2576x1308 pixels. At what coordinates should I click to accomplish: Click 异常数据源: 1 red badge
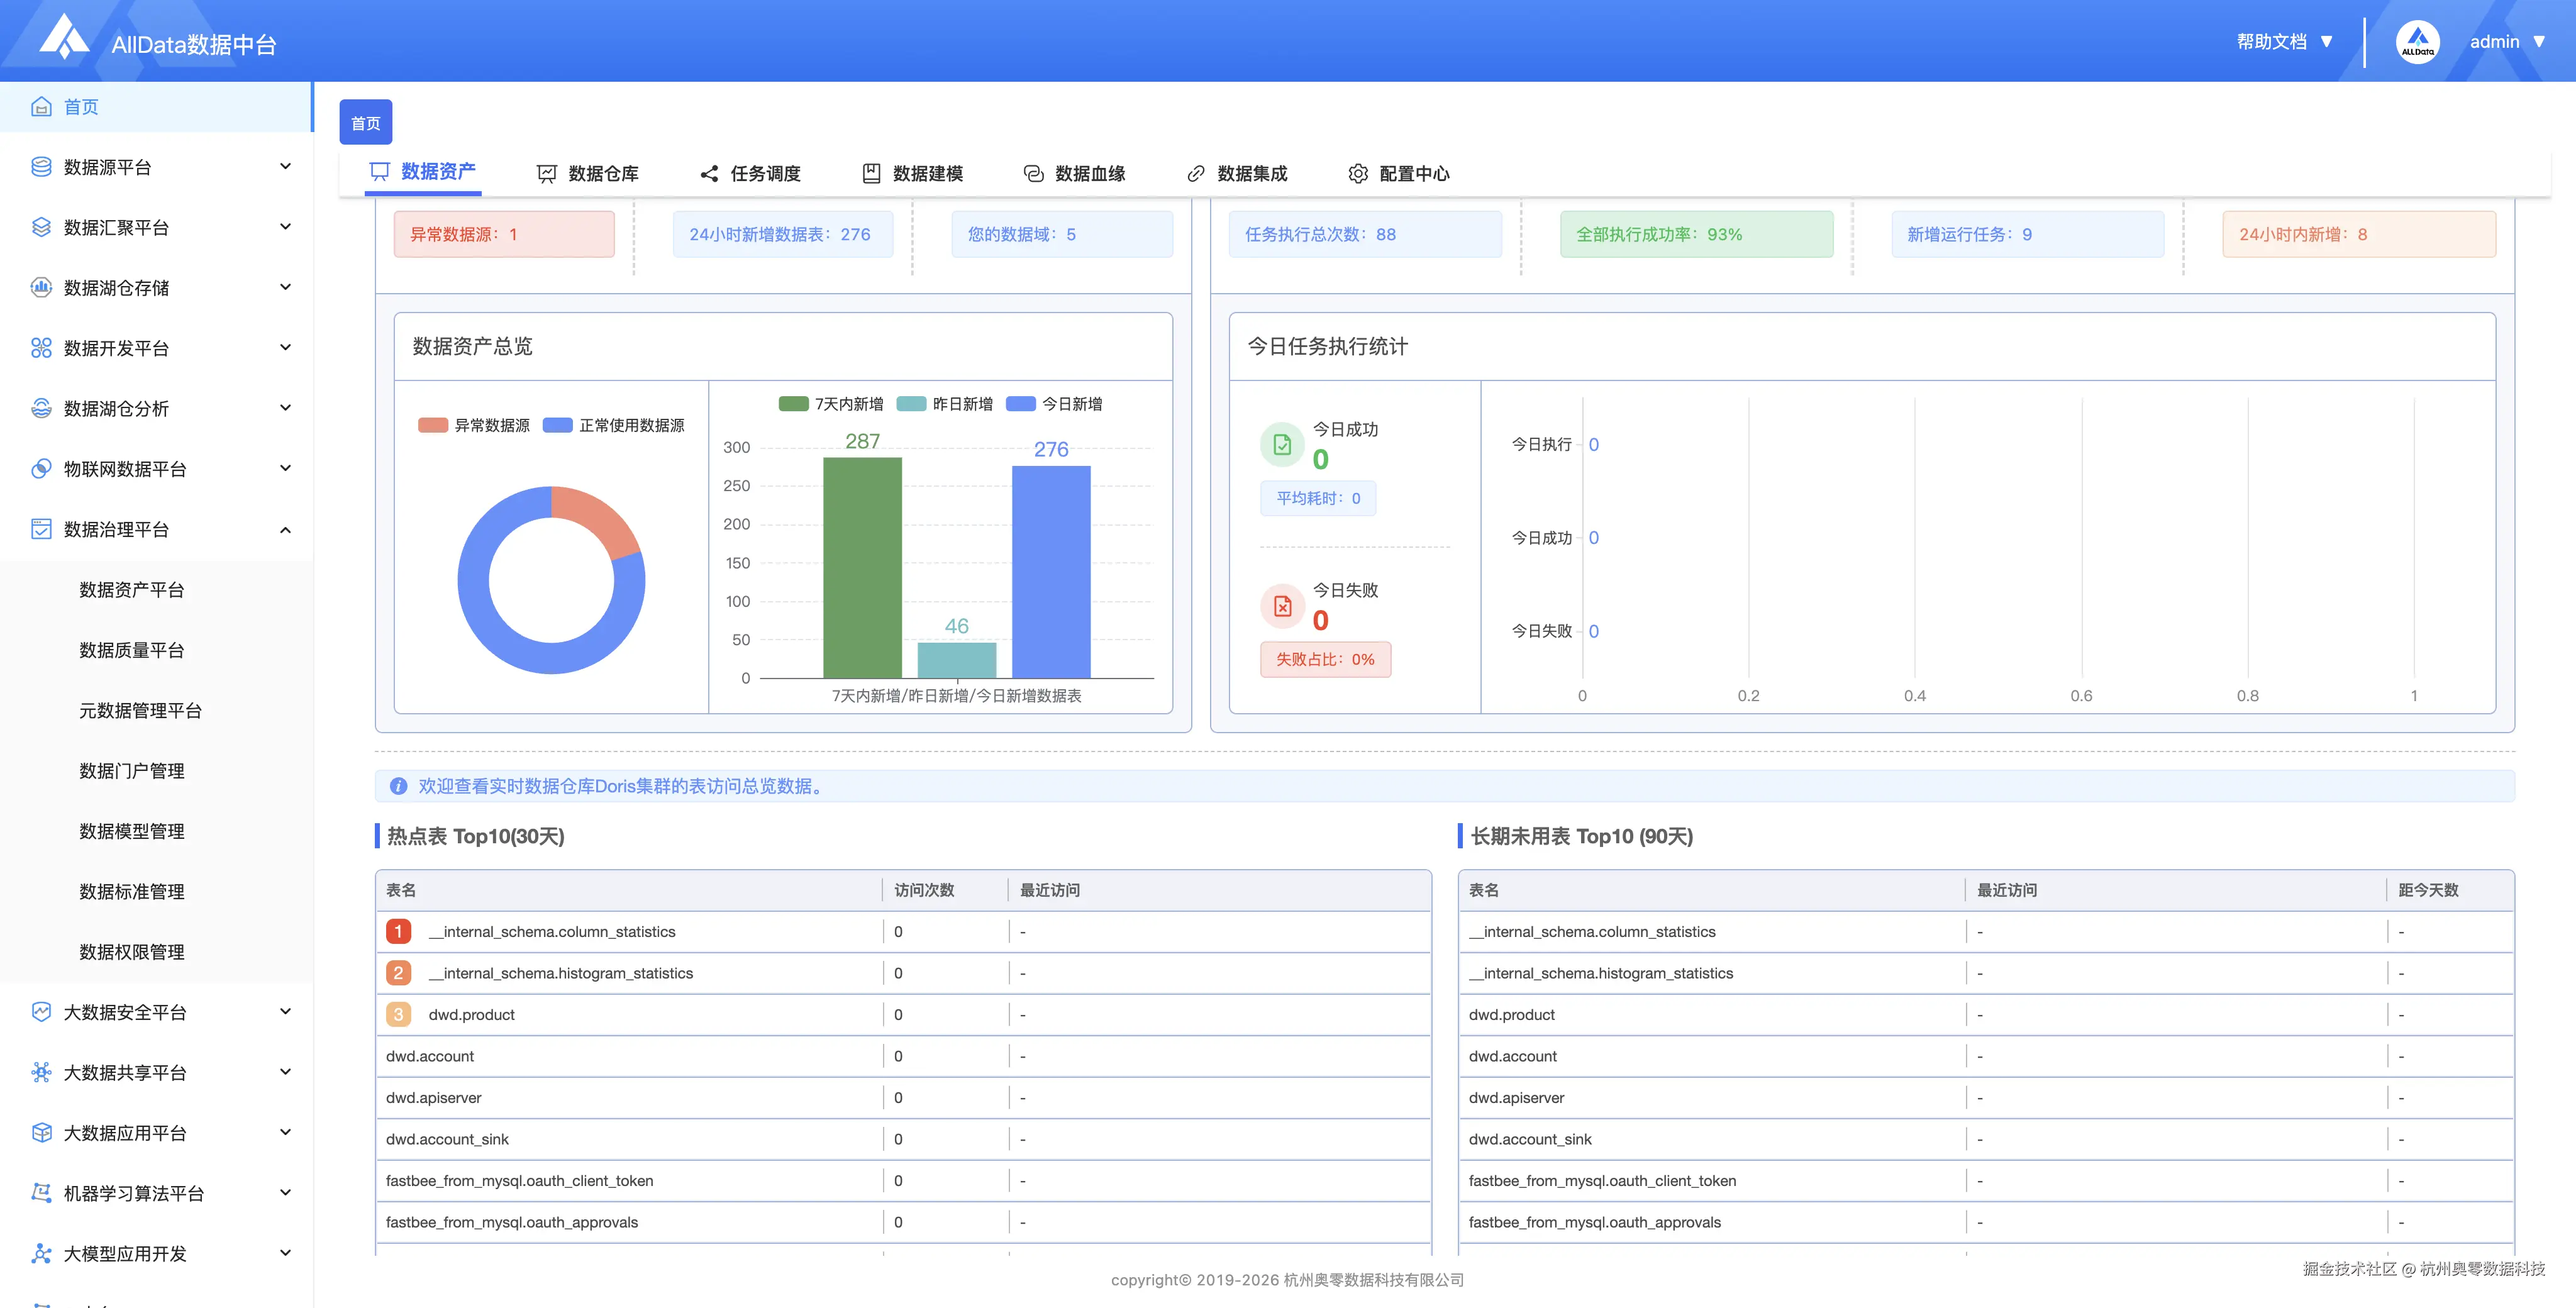(x=504, y=234)
